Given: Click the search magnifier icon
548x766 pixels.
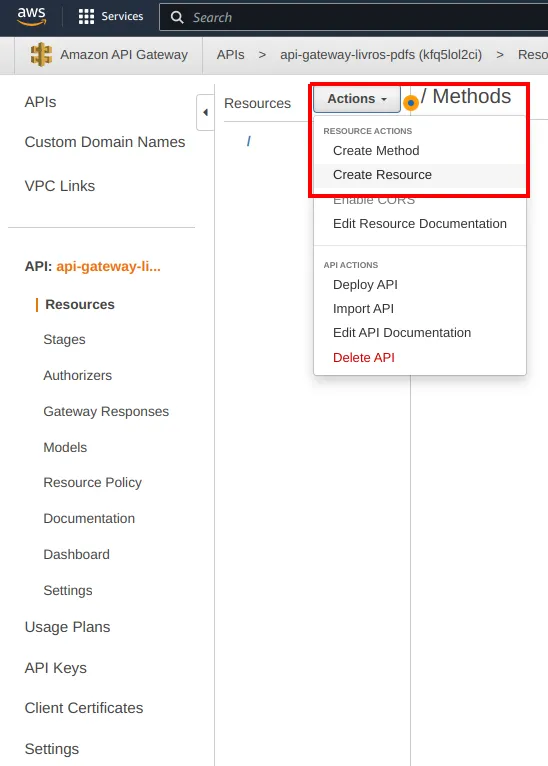Looking at the screenshot, I should point(177,18).
